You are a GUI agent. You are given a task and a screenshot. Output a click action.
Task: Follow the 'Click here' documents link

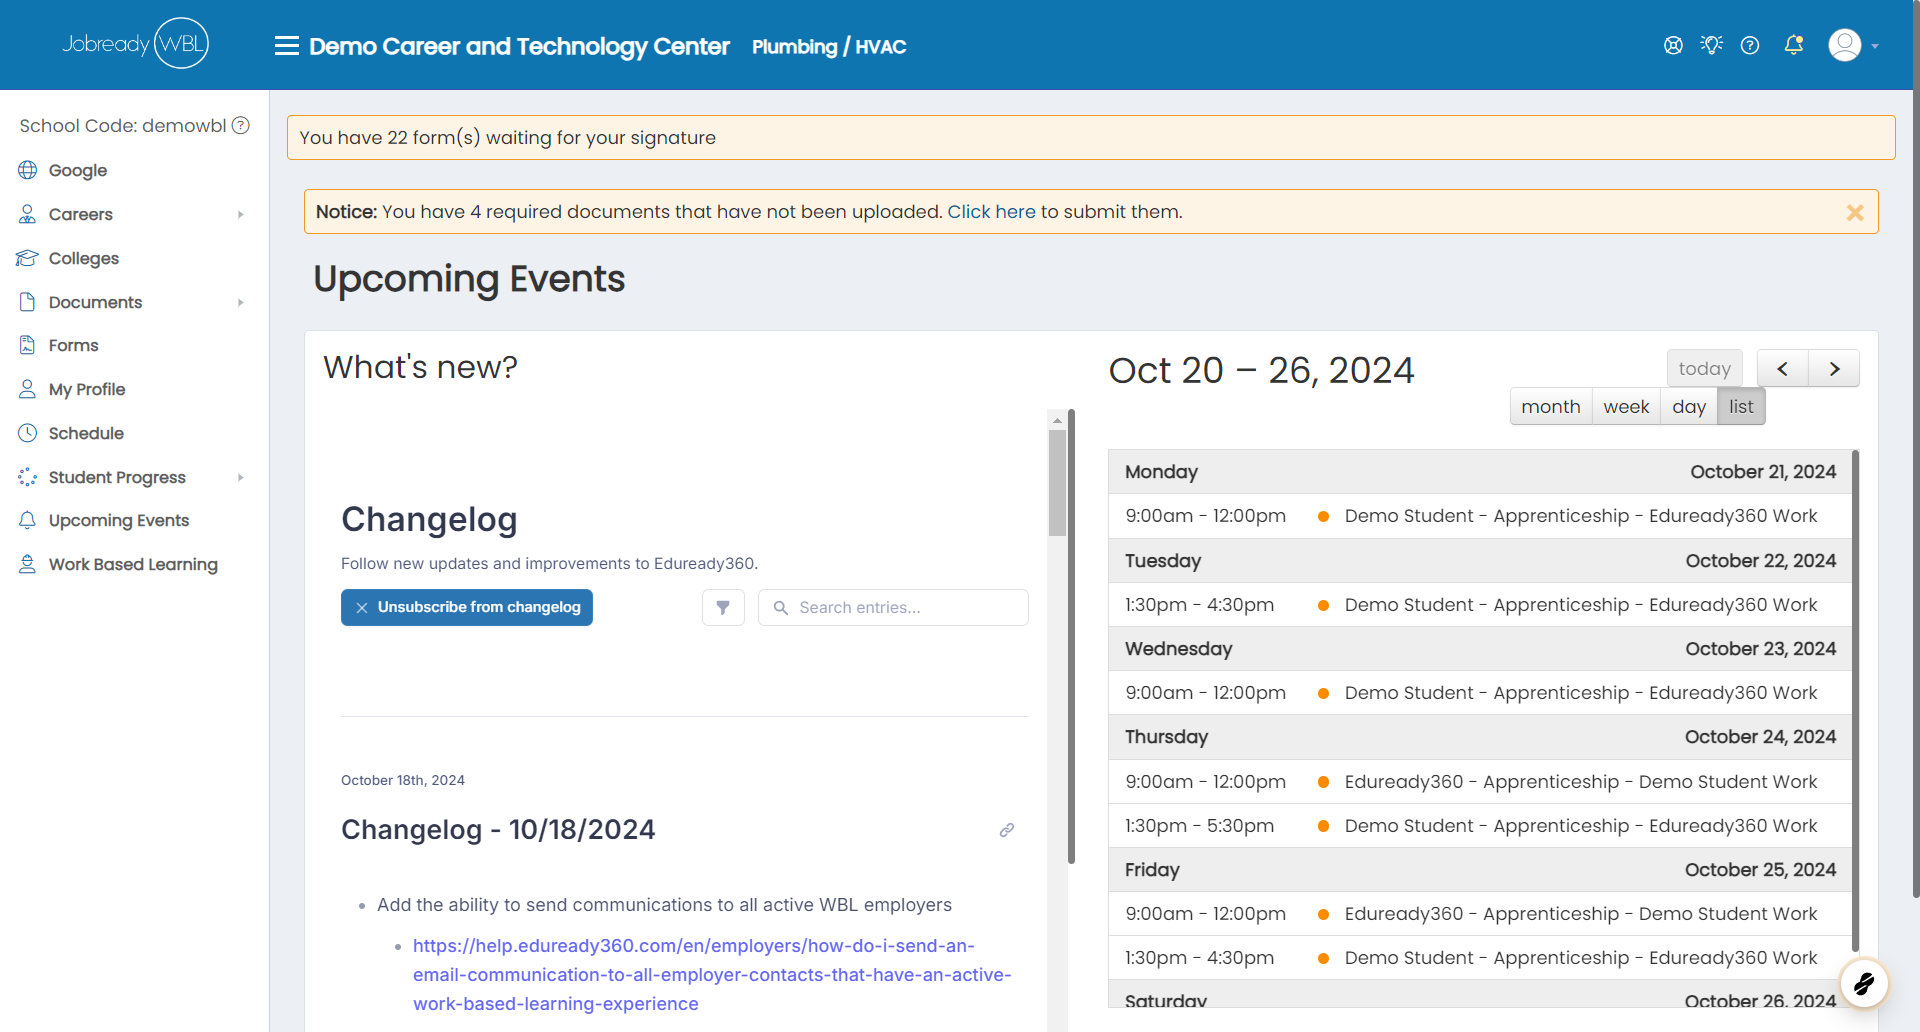[991, 212]
